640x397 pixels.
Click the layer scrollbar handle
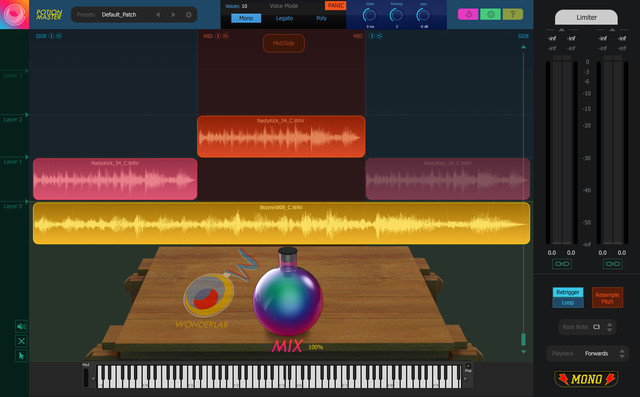coord(524,339)
